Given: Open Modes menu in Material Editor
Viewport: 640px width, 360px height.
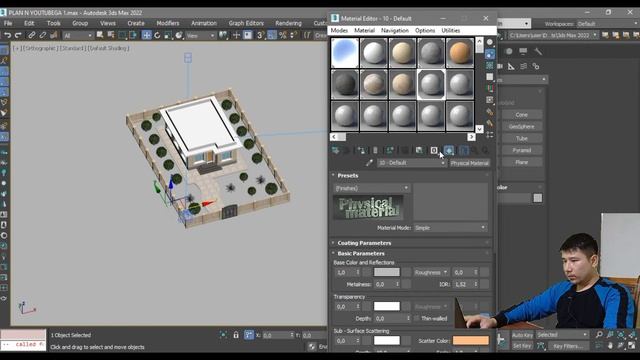Looking at the screenshot, I should tap(339, 31).
